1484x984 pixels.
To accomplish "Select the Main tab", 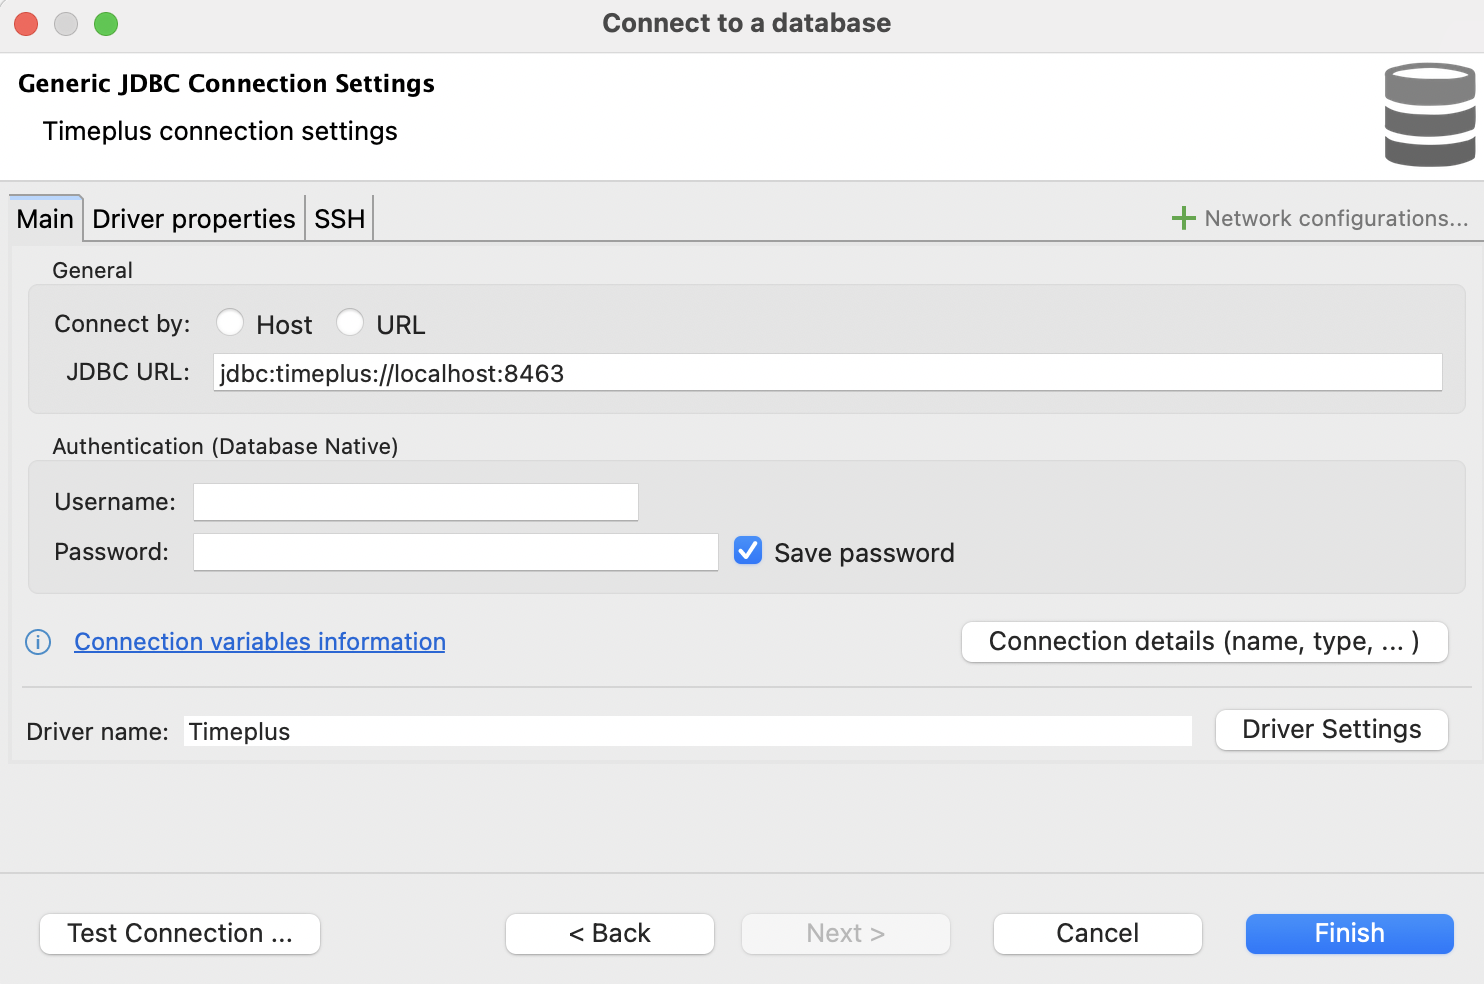I will (x=45, y=219).
